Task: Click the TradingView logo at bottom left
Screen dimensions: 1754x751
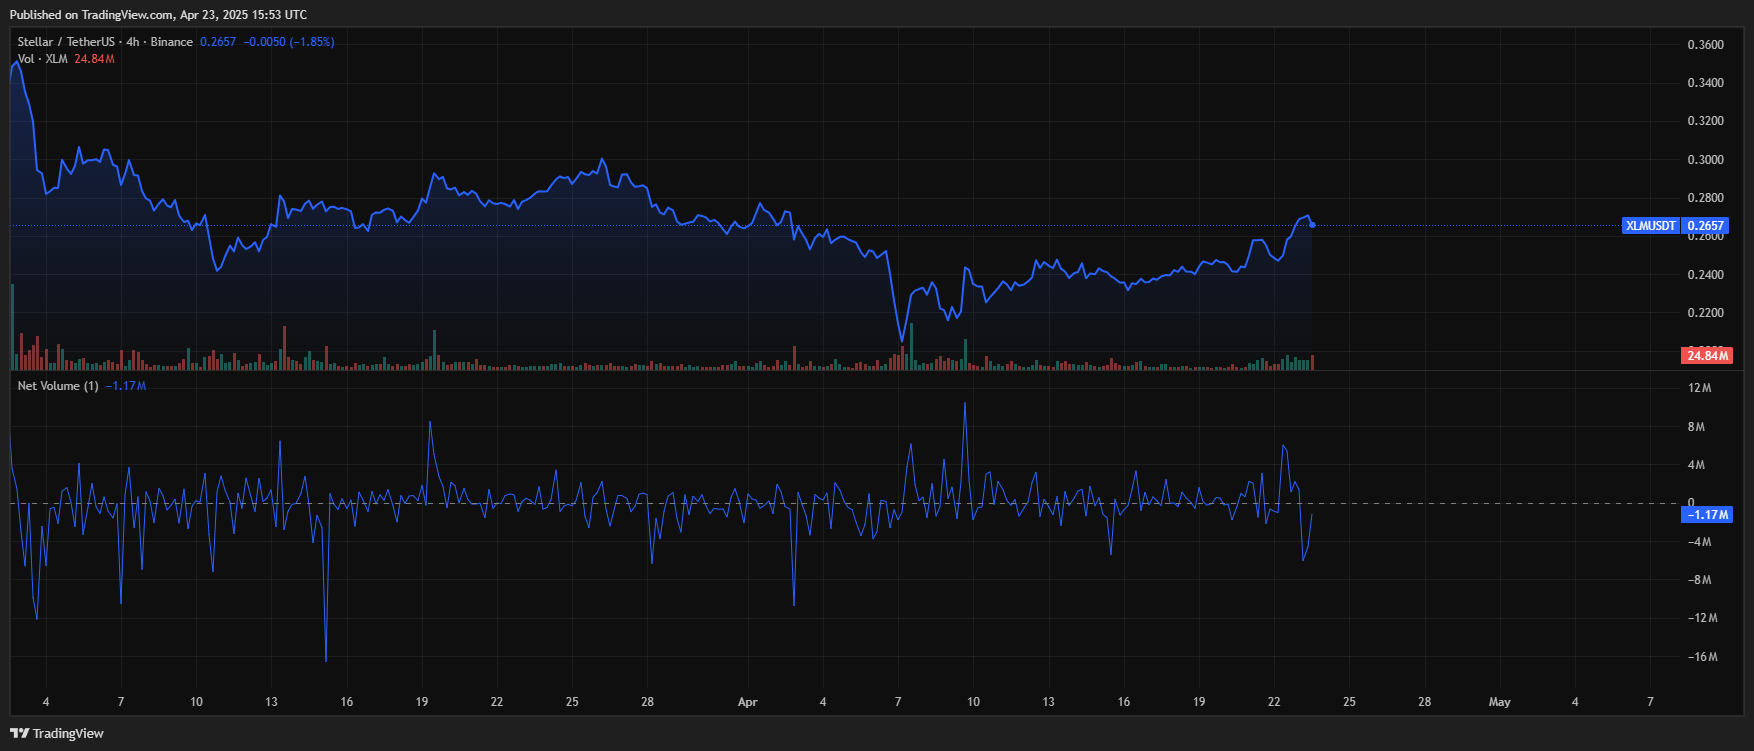Action: 57,733
